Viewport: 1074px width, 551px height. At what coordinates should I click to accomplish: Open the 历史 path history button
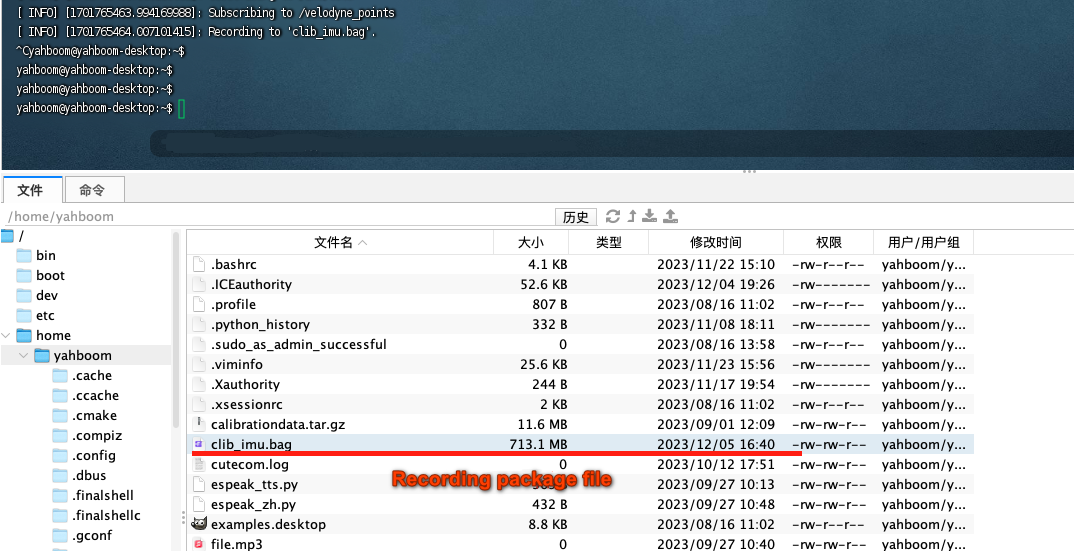tap(575, 217)
